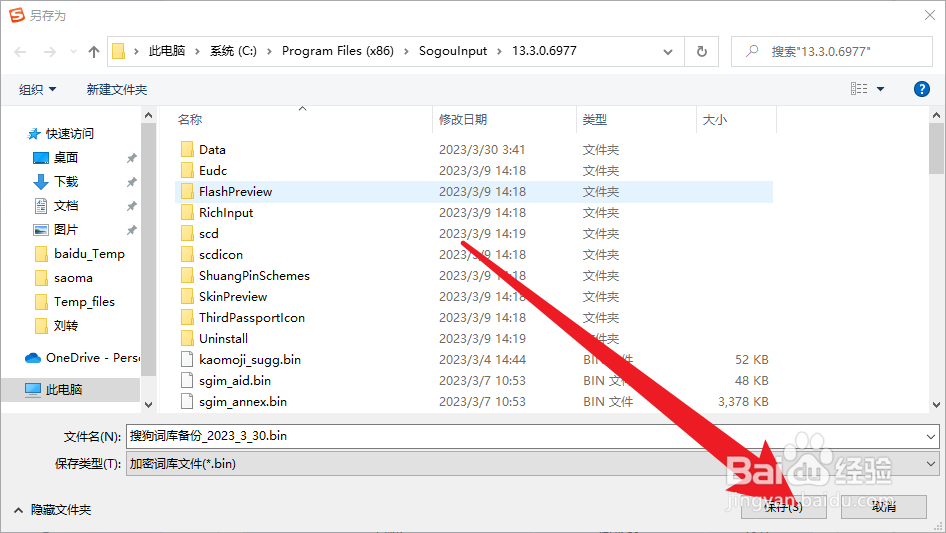This screenshot has width=946, height=533.
Task: Select the FlashPreview folder
Action: (x=235, y=191)
